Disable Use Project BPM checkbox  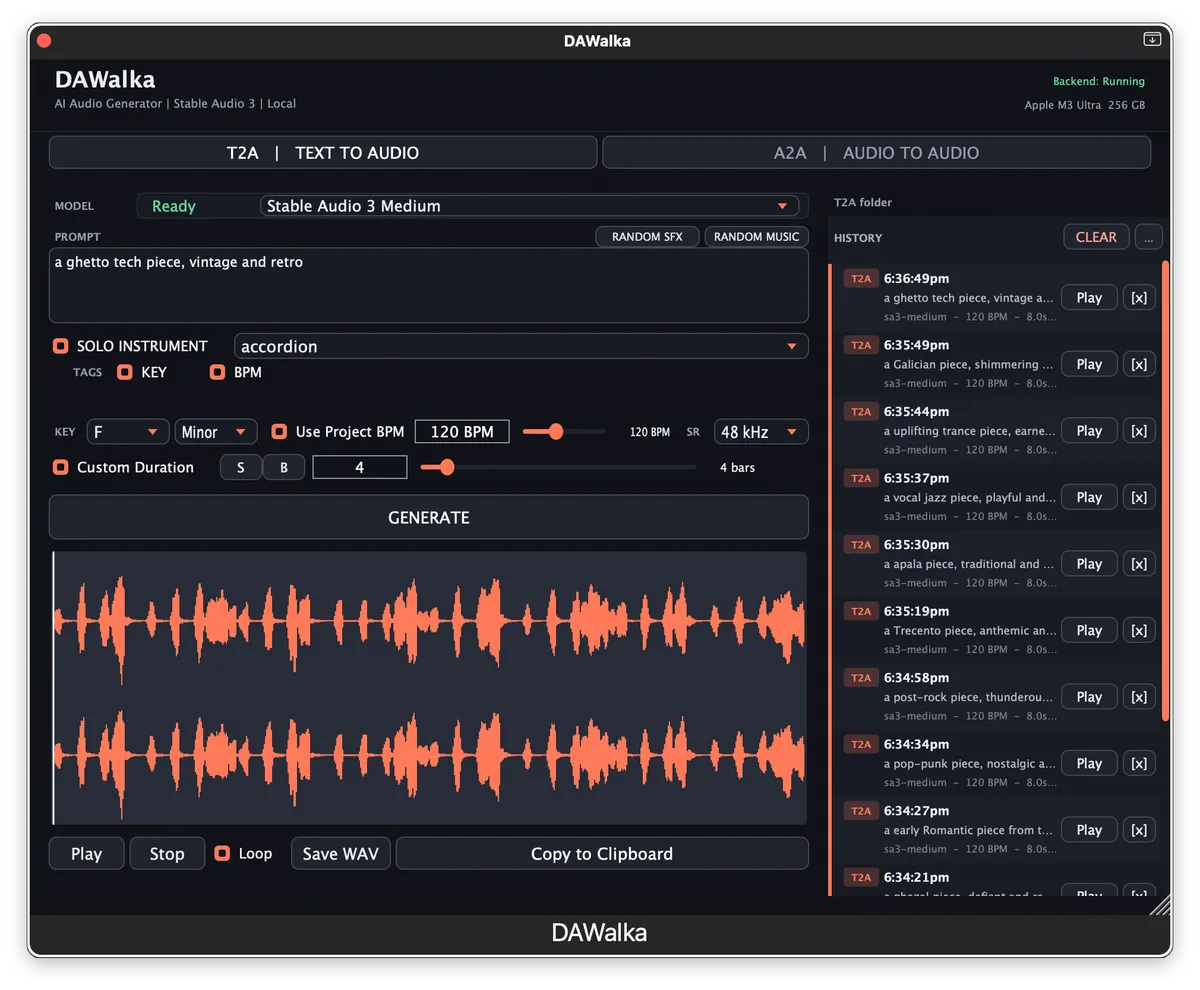pos(280,432)
